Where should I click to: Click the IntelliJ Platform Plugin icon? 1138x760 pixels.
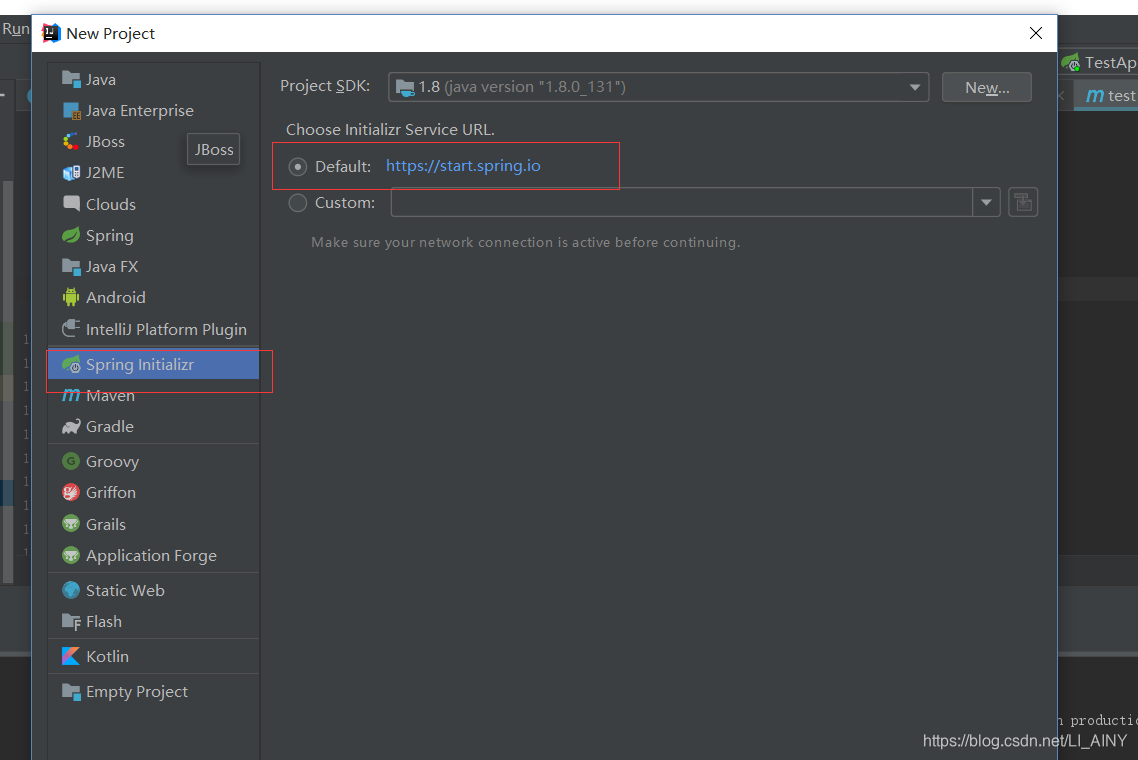pyautogui.click(x=71, y=329)
